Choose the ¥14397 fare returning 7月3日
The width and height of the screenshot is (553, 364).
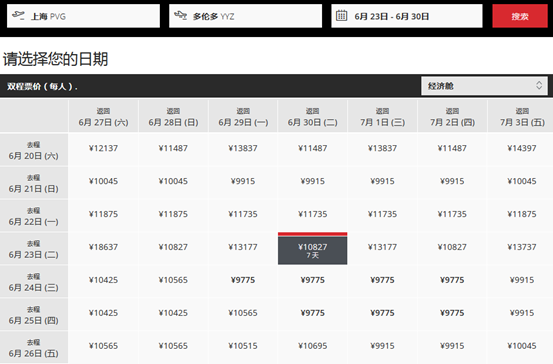(522, 148)
